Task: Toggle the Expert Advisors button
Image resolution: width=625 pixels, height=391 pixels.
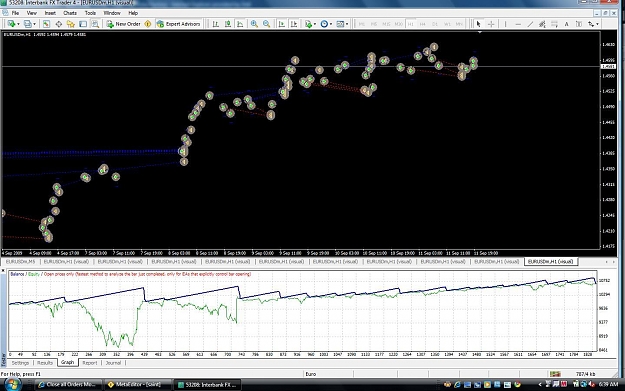Action: coord(179,24)
